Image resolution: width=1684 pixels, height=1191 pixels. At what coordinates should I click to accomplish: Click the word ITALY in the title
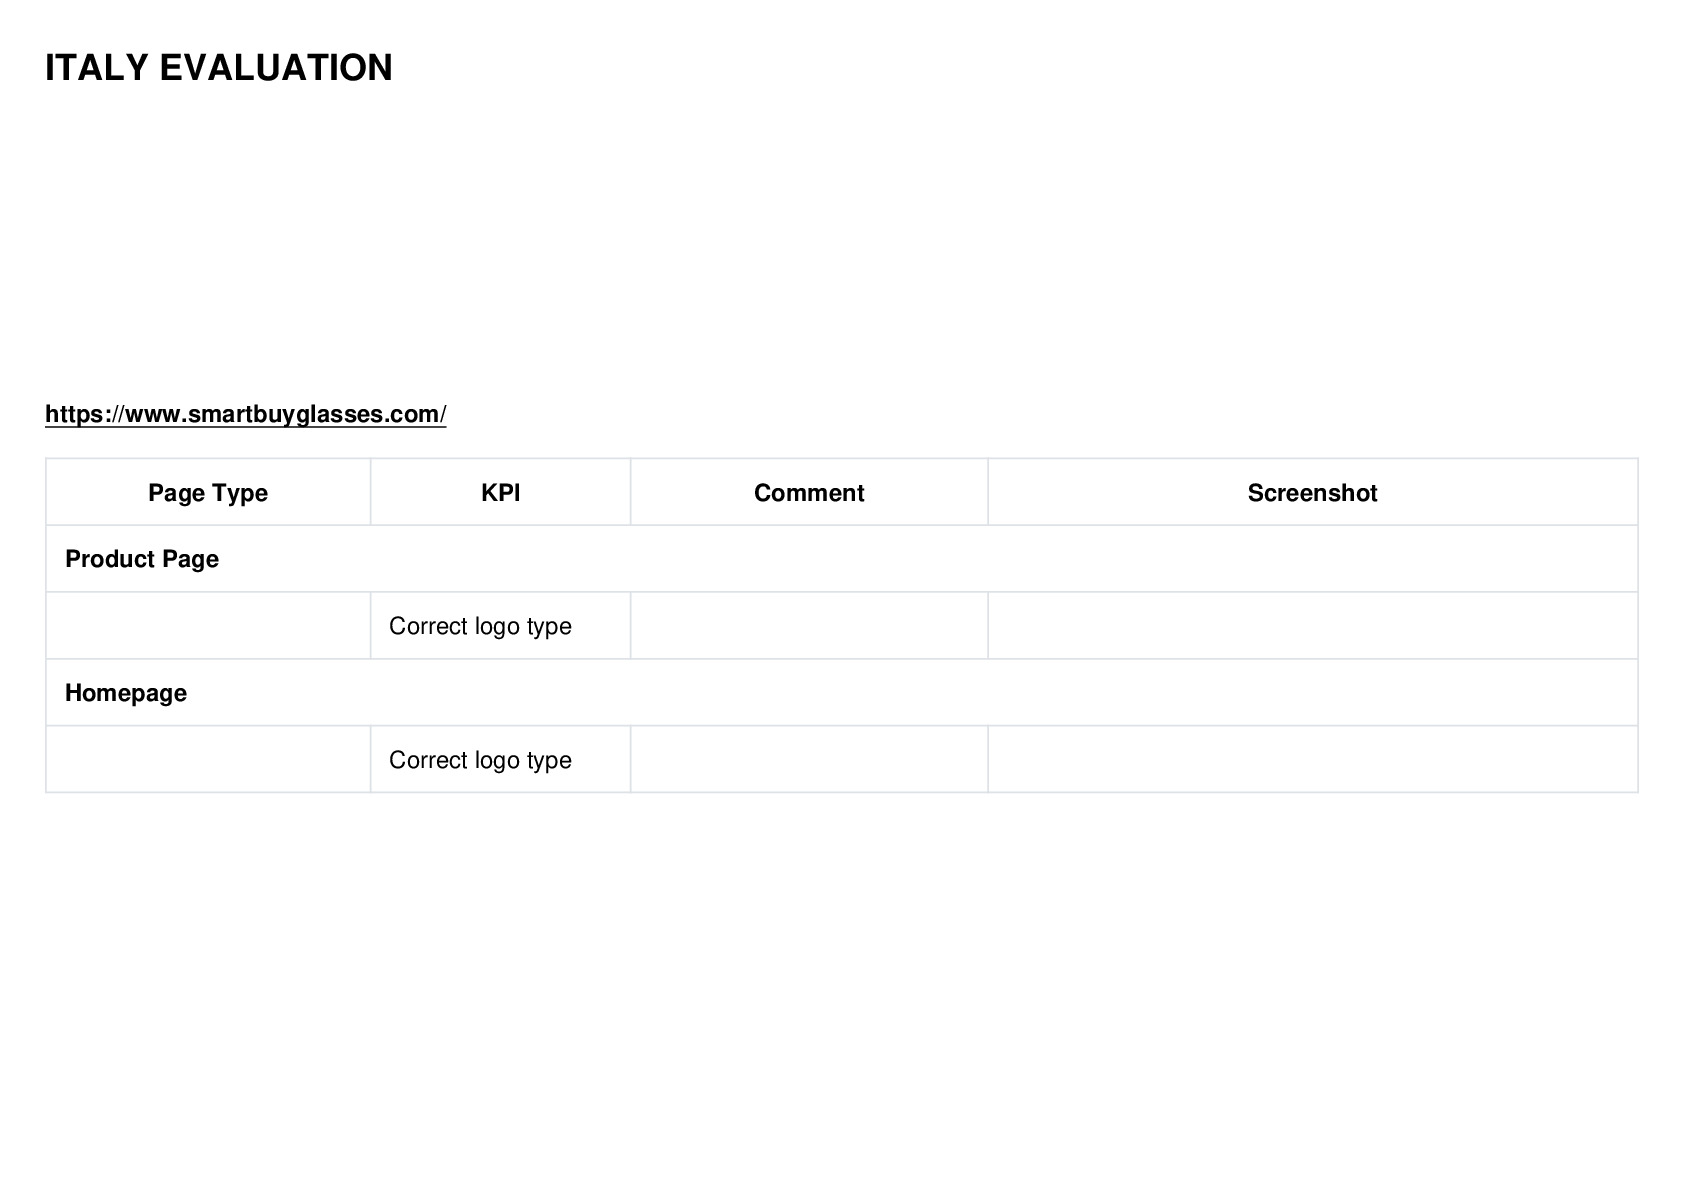[x=97, y=68]
